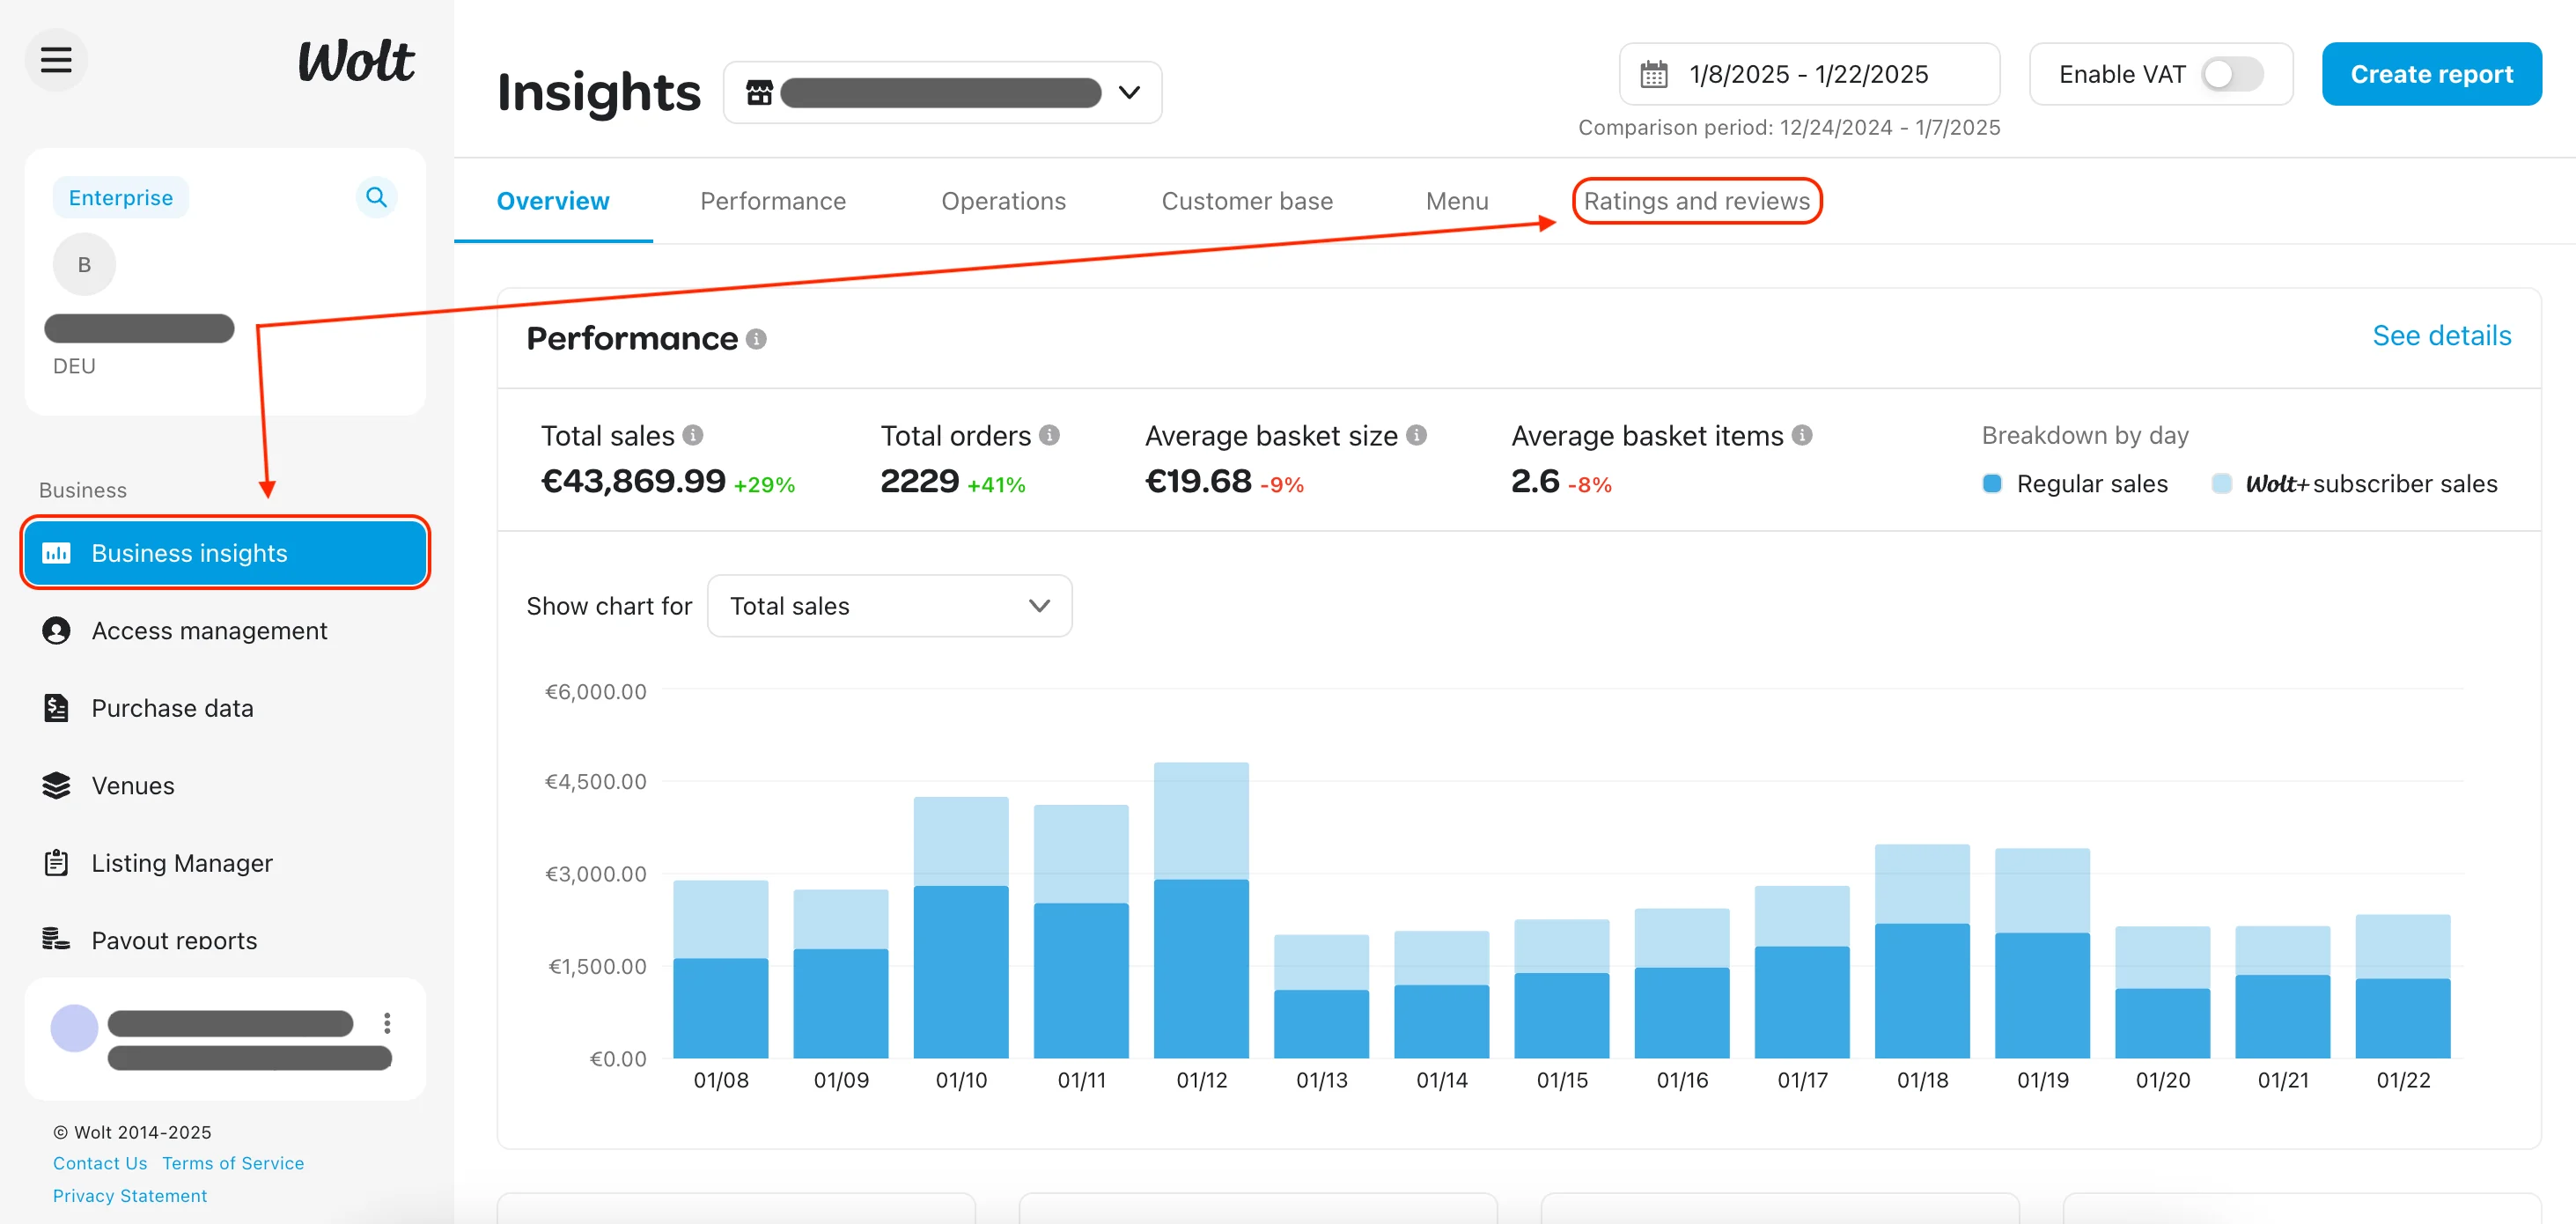
Task: Click the Total orders value 2229
Action: [919, 482]
